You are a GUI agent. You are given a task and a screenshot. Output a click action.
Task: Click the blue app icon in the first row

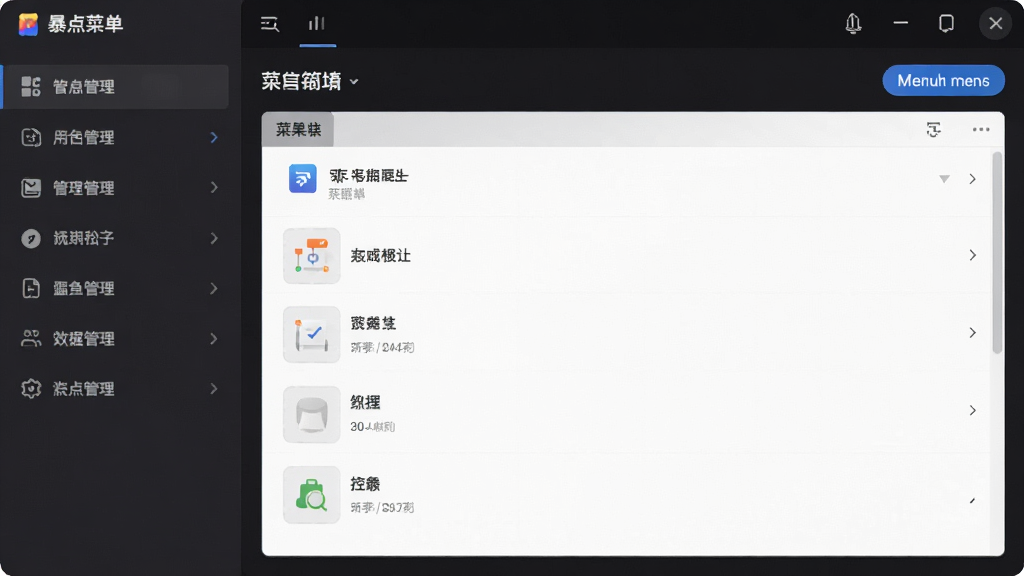coord(303,178)
